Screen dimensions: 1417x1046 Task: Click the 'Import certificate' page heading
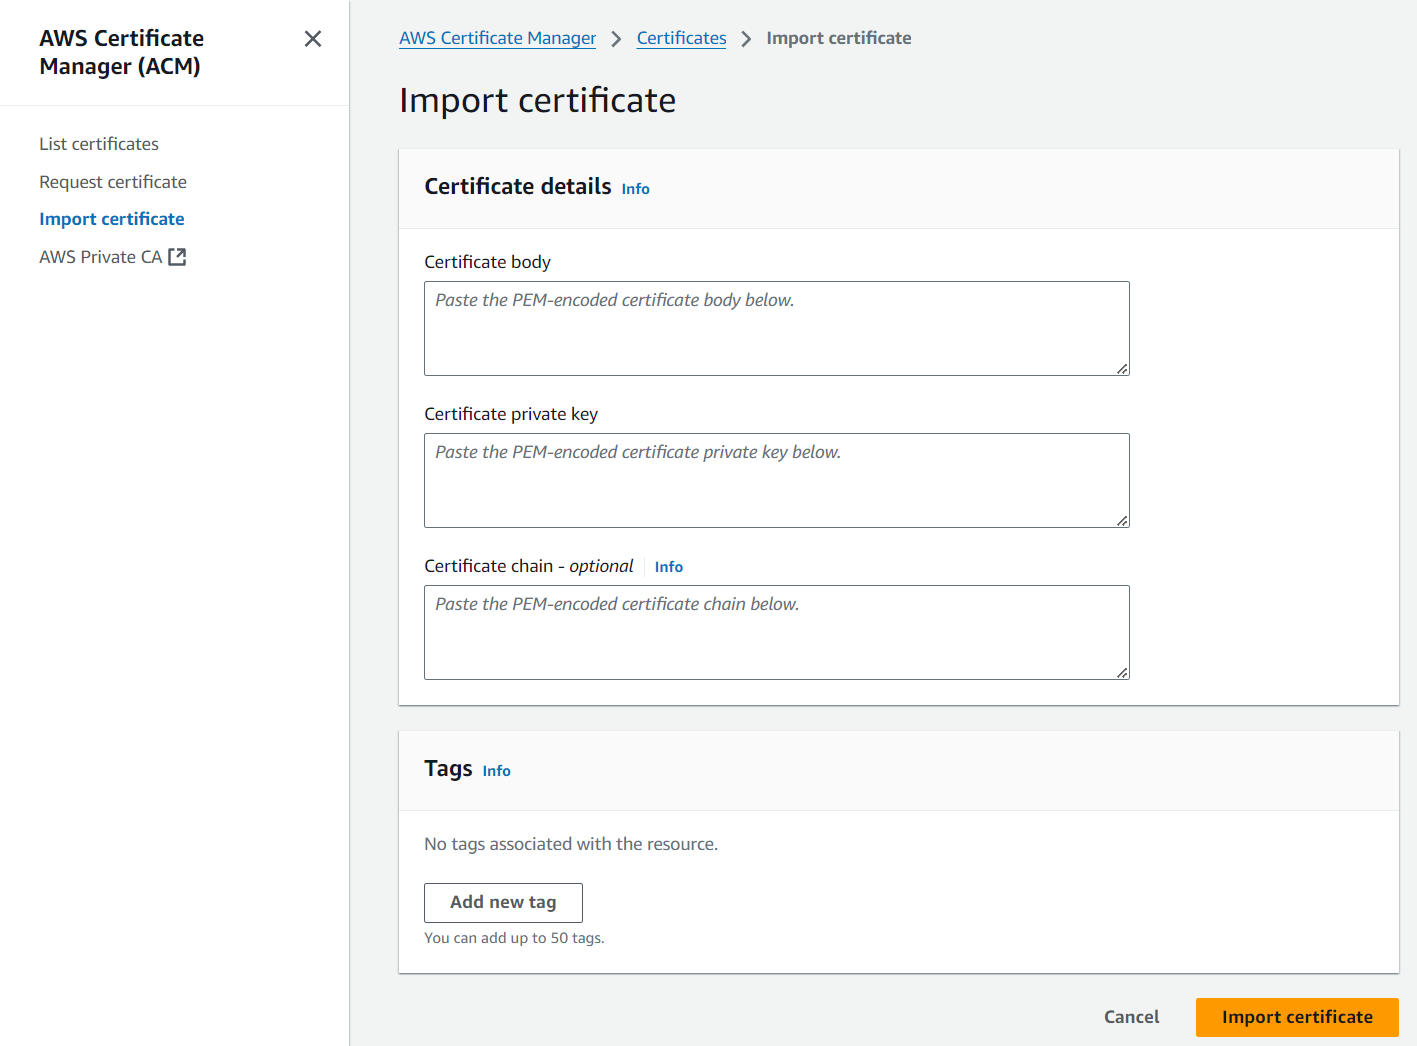tap(538, 100)
